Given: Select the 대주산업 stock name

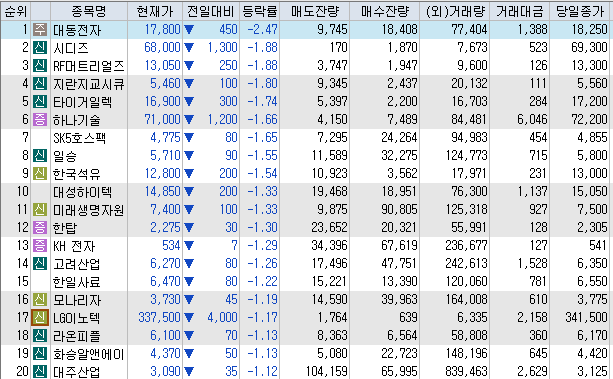Looking at the screenshot, I should click(x=77, y=372).
